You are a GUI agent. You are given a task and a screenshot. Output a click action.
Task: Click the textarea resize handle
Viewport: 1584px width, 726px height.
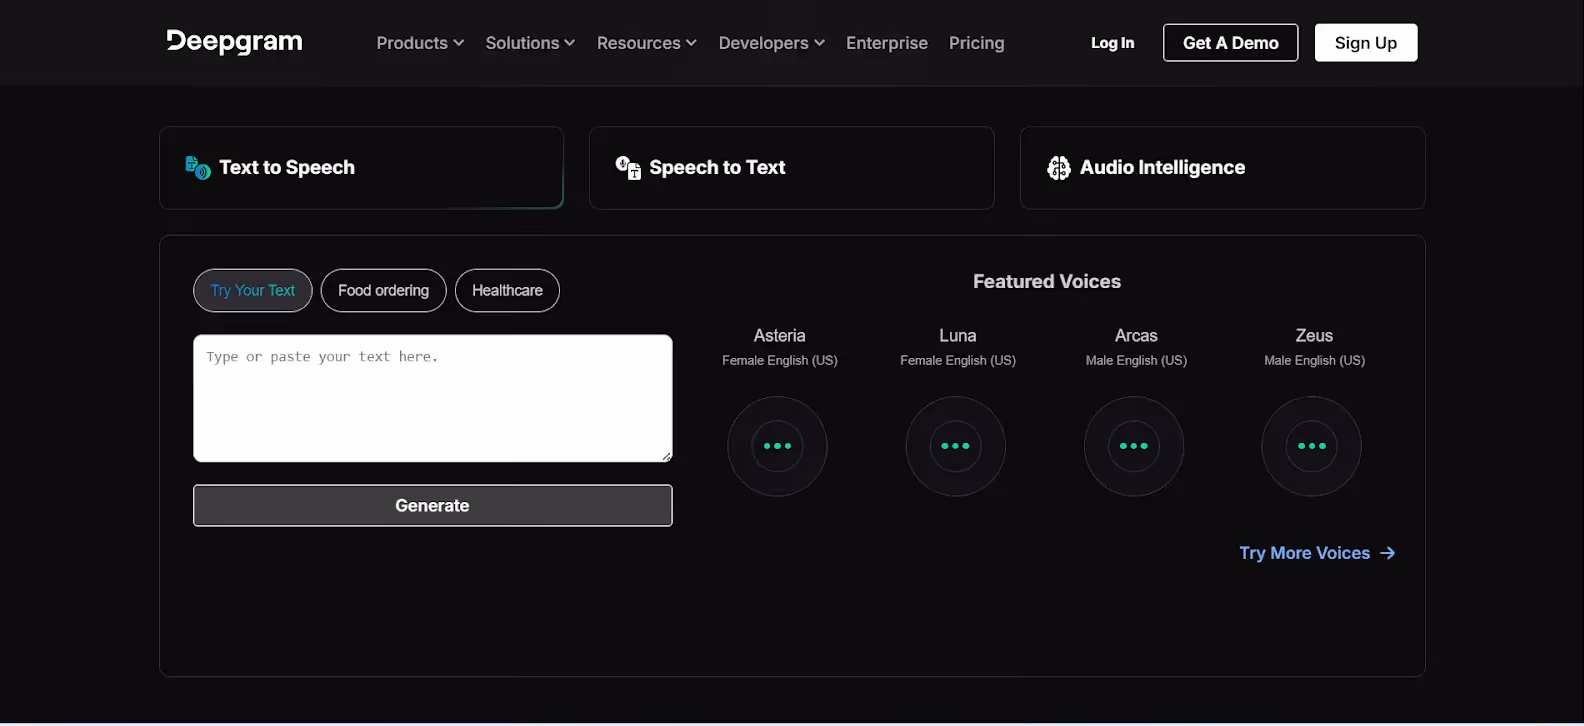(667, 456)
